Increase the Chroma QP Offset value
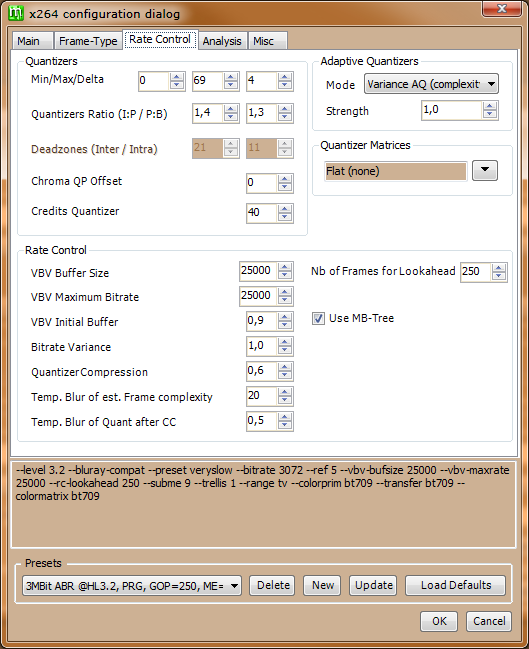The image size is (529, 649). [x=285, y=179]
